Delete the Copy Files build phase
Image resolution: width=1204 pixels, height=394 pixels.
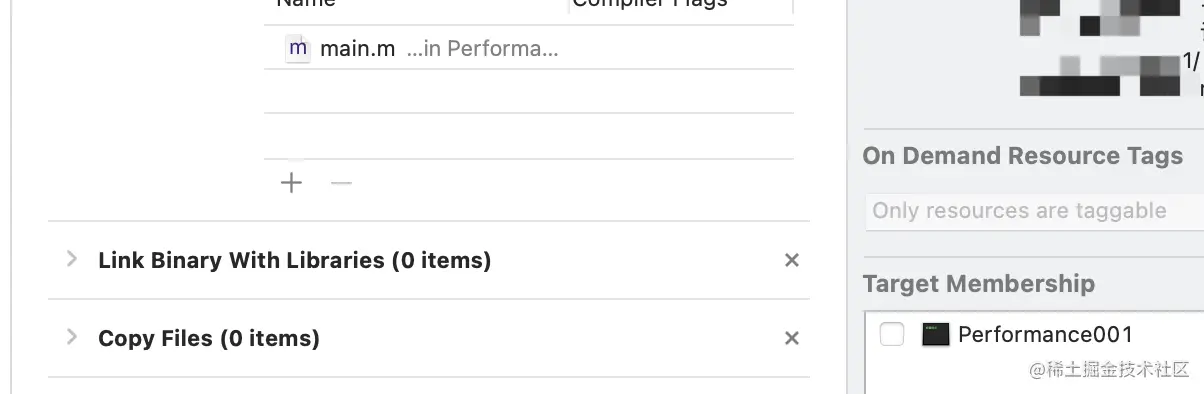792,338
